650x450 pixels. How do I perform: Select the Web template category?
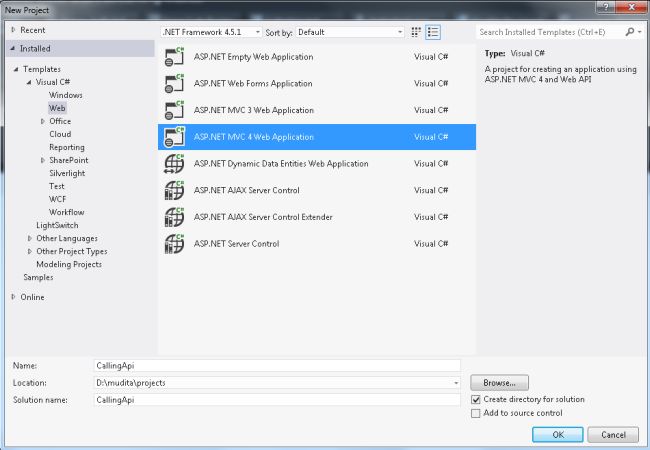(57, 108)
